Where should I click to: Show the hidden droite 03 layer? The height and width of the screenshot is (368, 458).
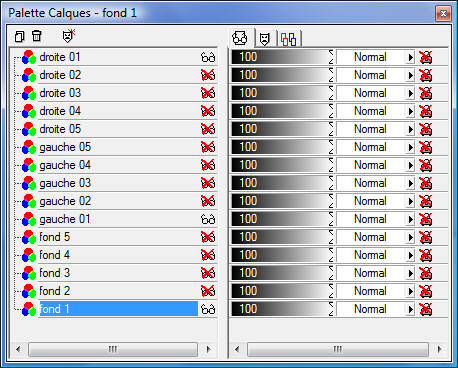click(x=208, y=93)
